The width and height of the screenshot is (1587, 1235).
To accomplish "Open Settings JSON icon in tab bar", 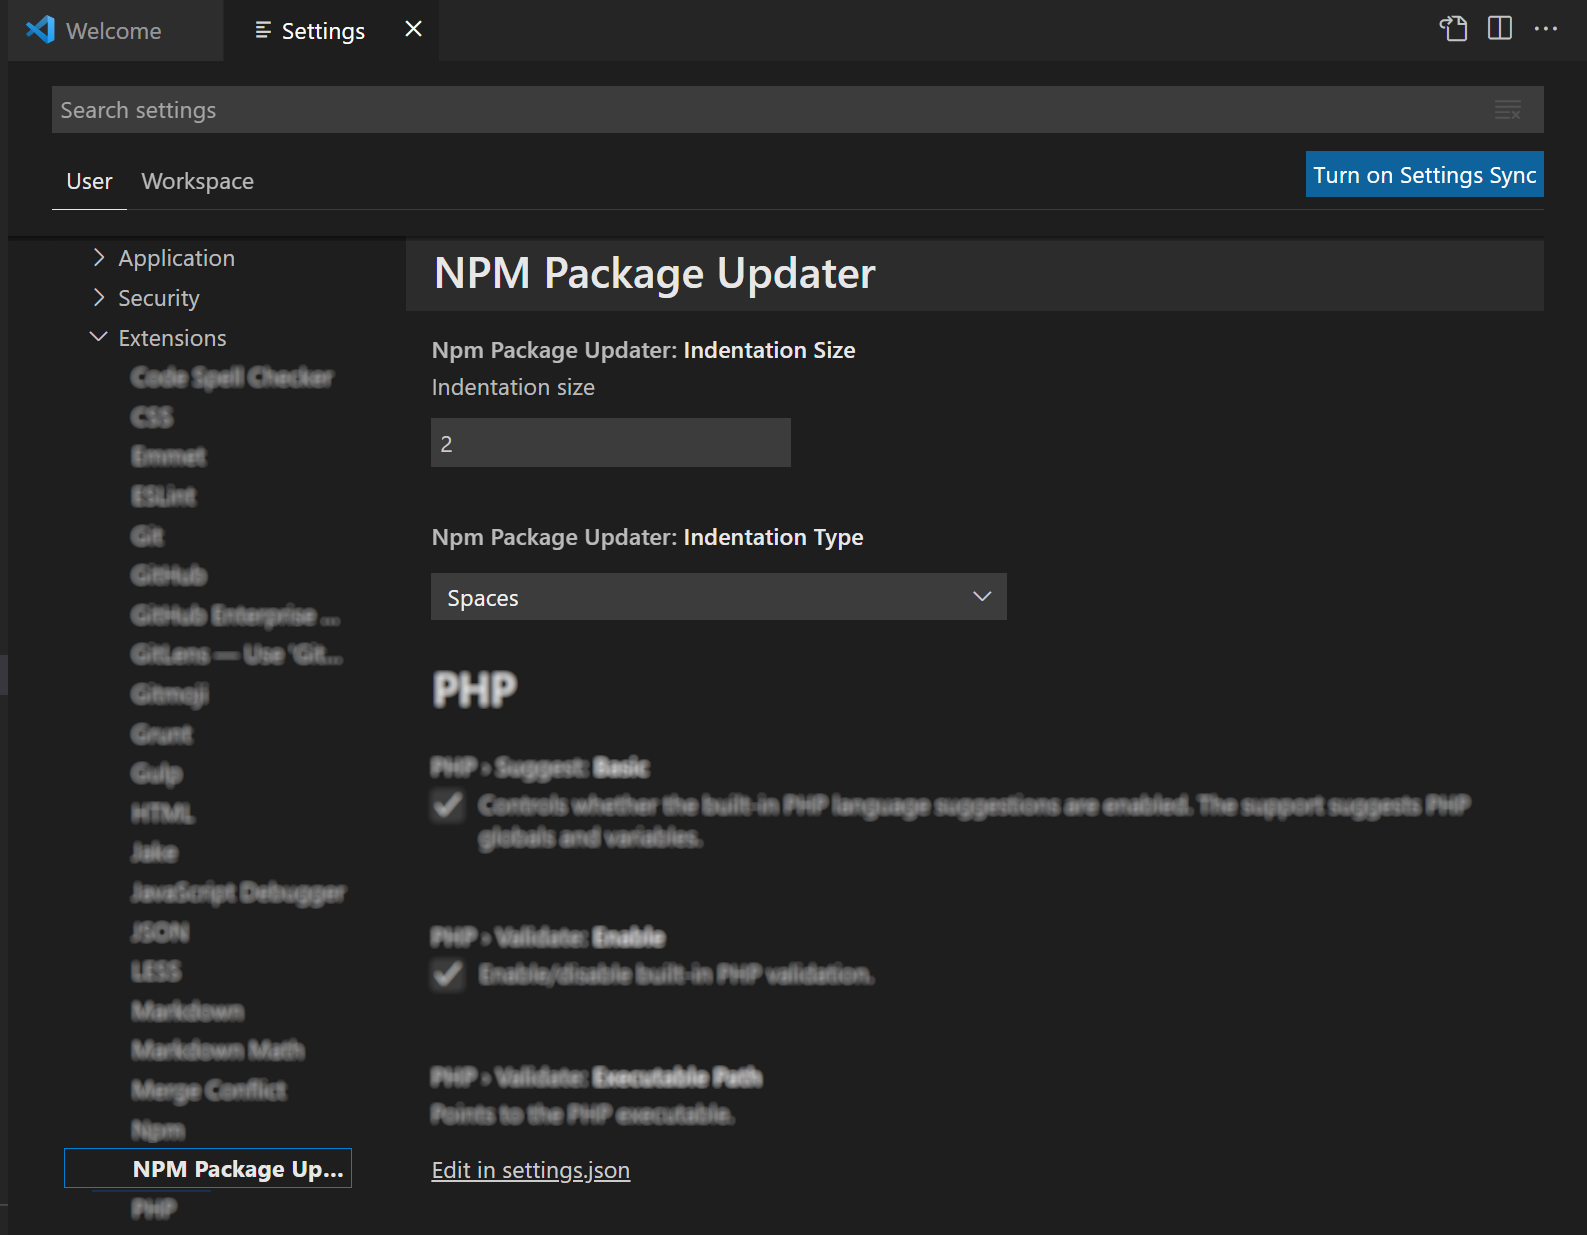I will (1453, 29).
